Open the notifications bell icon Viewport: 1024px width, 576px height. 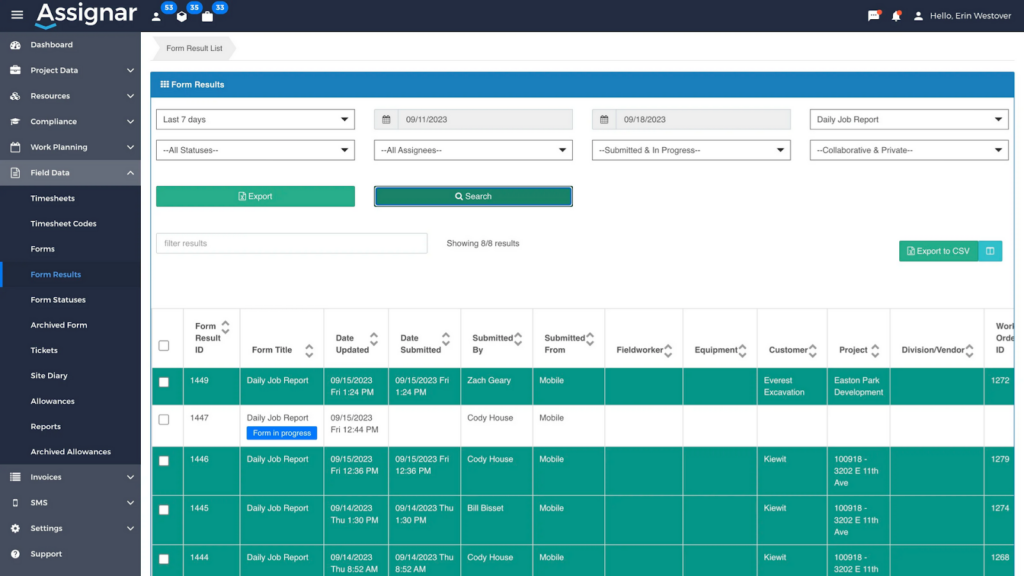(895, 14)
